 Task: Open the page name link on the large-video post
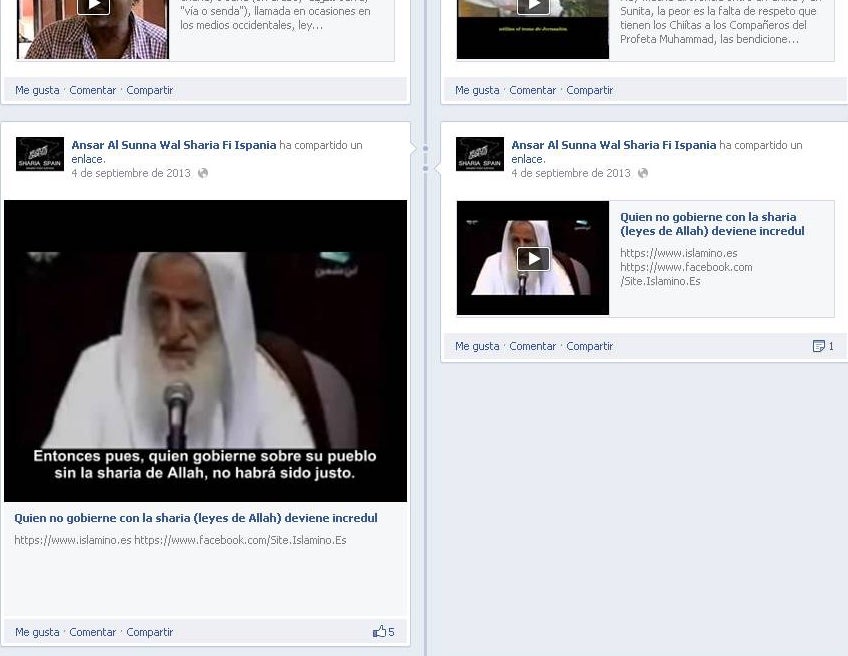pos(174,145)
